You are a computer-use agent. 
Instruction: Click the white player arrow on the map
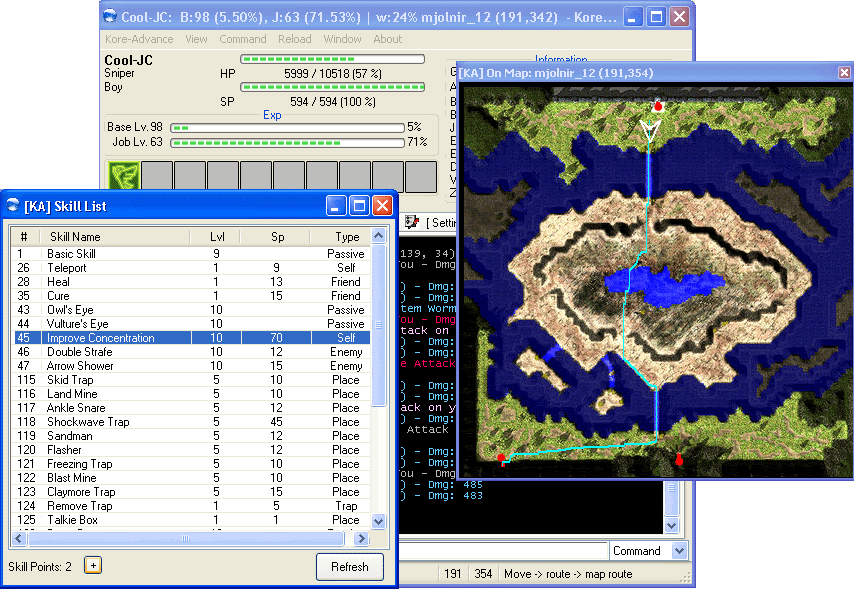650,131
